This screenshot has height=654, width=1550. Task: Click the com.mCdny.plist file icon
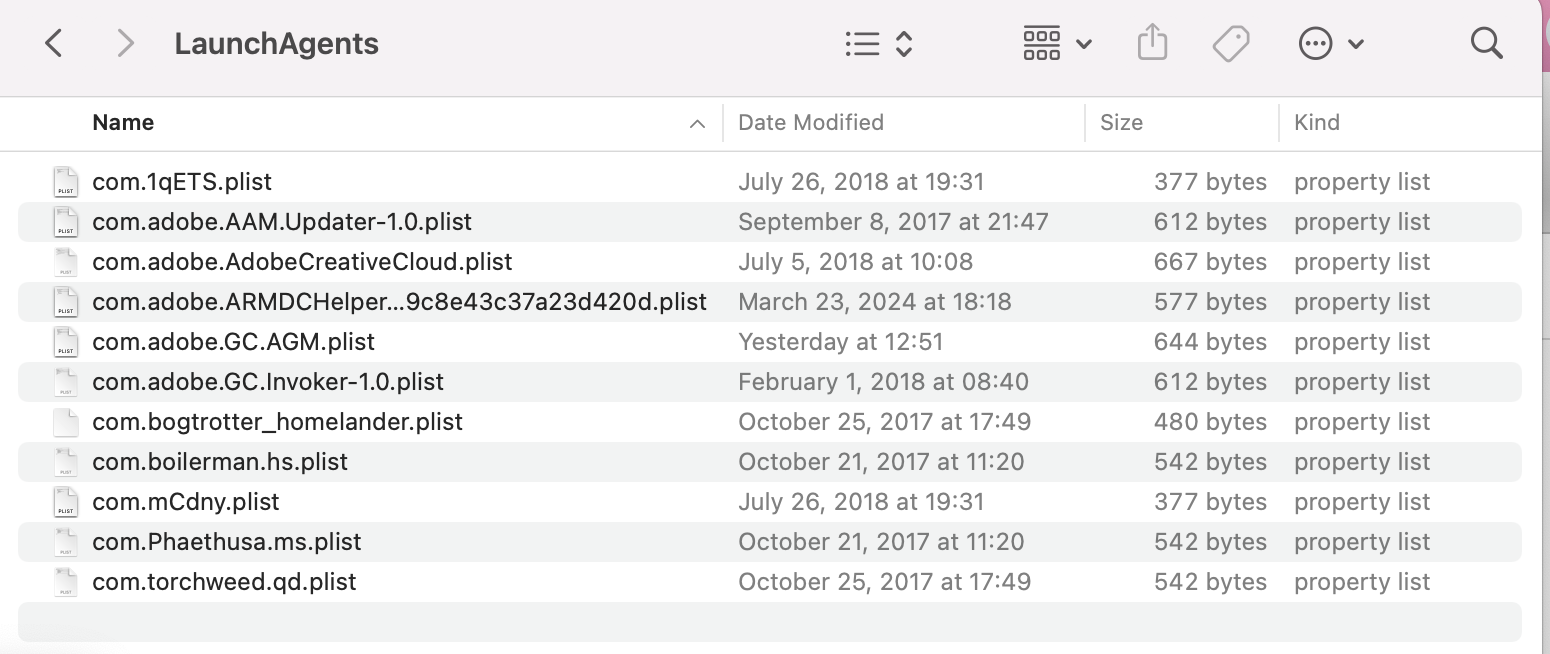click(66, 502)
